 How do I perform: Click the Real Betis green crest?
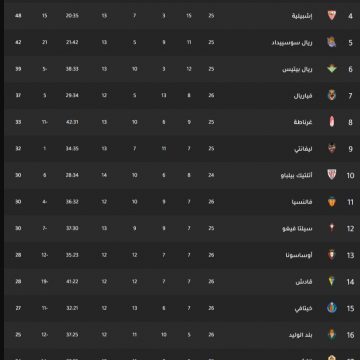(332, 69)
